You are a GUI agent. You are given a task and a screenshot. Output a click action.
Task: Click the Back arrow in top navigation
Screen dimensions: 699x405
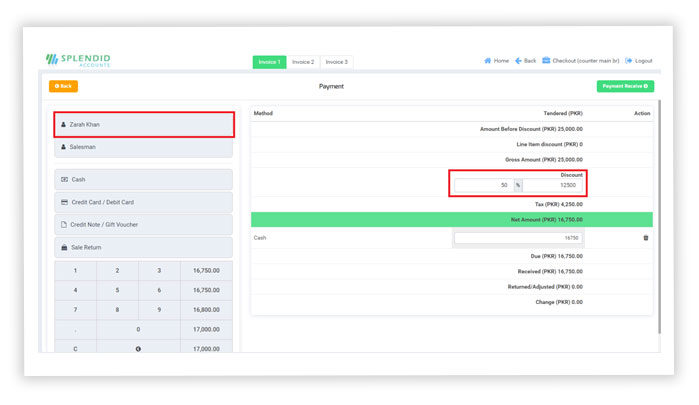point(519,61)
